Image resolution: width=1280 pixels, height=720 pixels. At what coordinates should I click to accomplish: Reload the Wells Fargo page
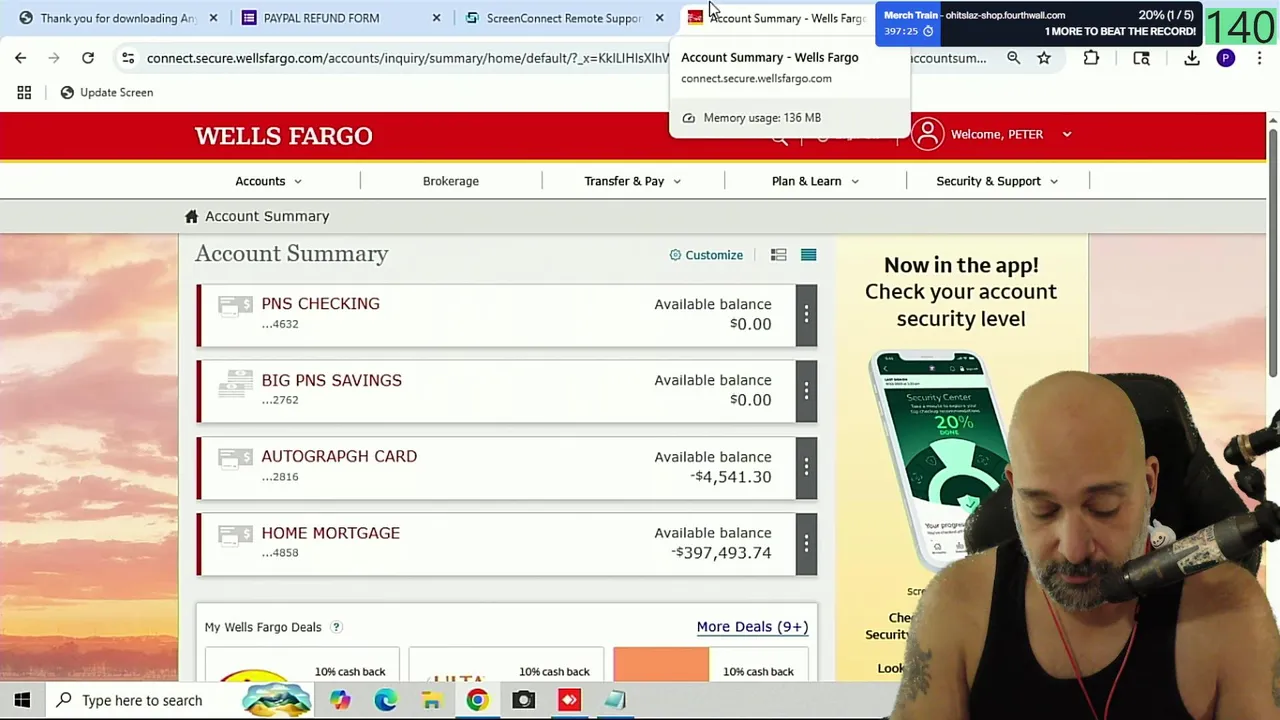[88, 58]
